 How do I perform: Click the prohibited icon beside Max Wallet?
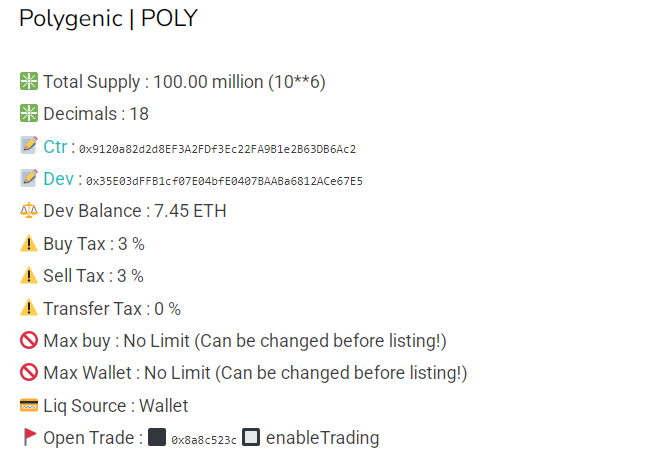tap(28, 373)
